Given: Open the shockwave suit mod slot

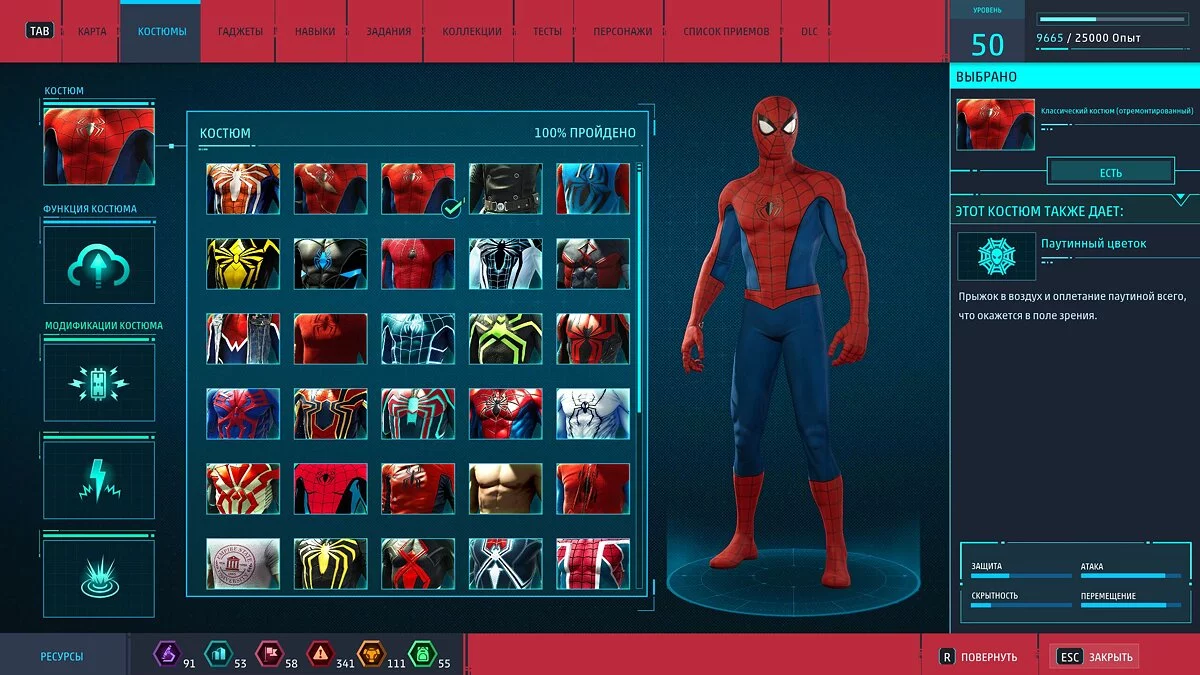Looking at the screenshot, I should [98, 574].
